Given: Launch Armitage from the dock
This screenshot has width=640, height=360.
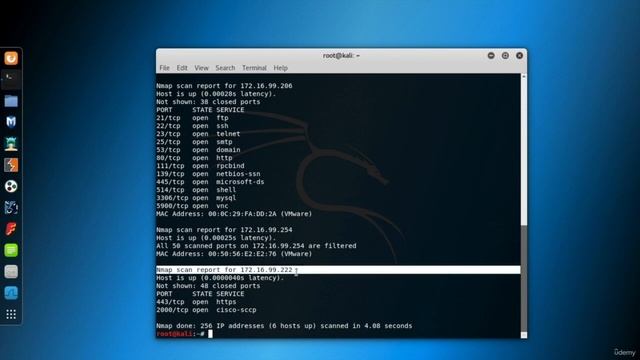Looking at the screenshot, I should pyautogui.click(x=11, y=144).
